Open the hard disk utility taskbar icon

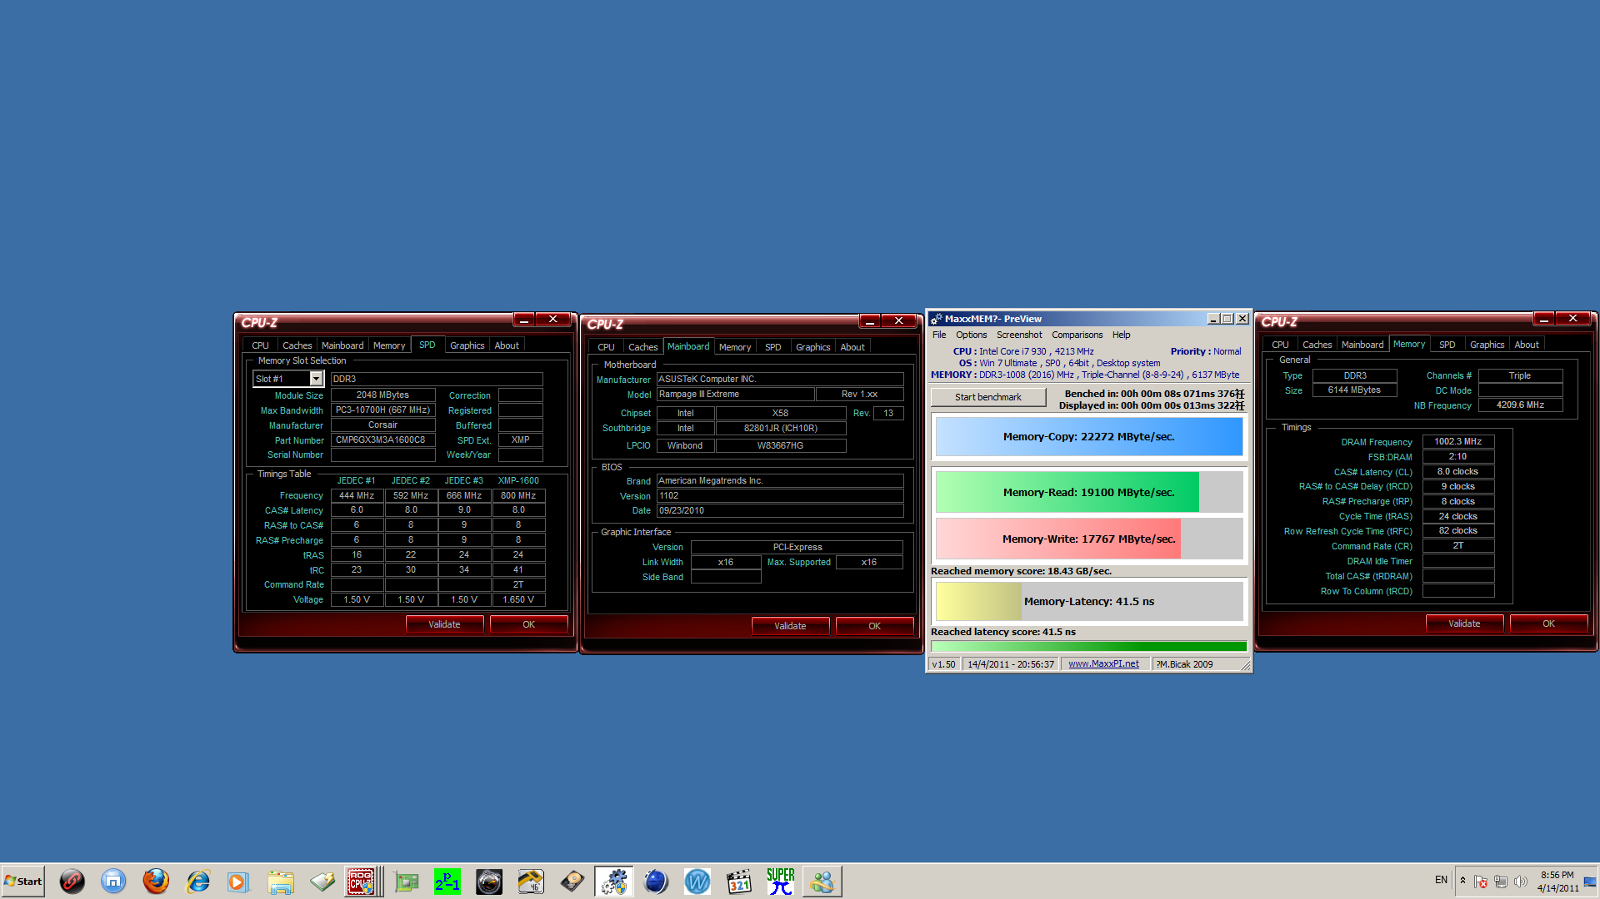click(x=572, y=881)
